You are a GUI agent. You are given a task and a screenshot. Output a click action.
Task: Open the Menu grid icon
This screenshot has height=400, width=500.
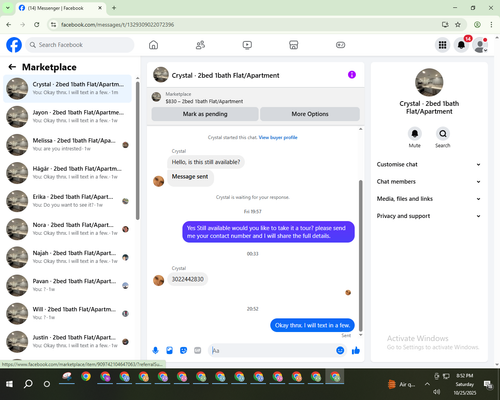click(442, 45)
